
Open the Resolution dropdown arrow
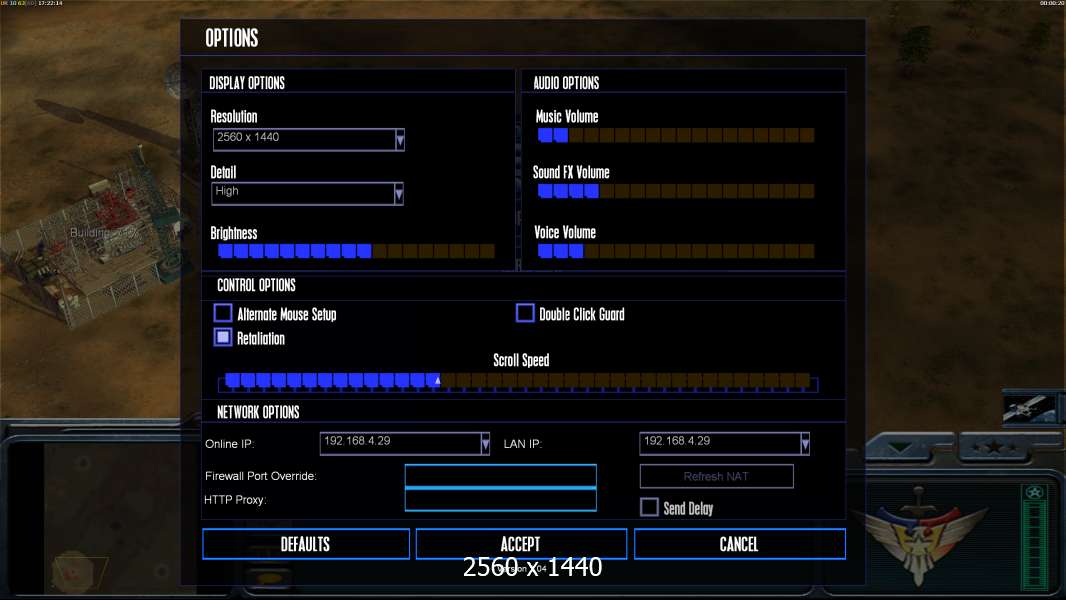pyautogui.click(x=400, y=140)
